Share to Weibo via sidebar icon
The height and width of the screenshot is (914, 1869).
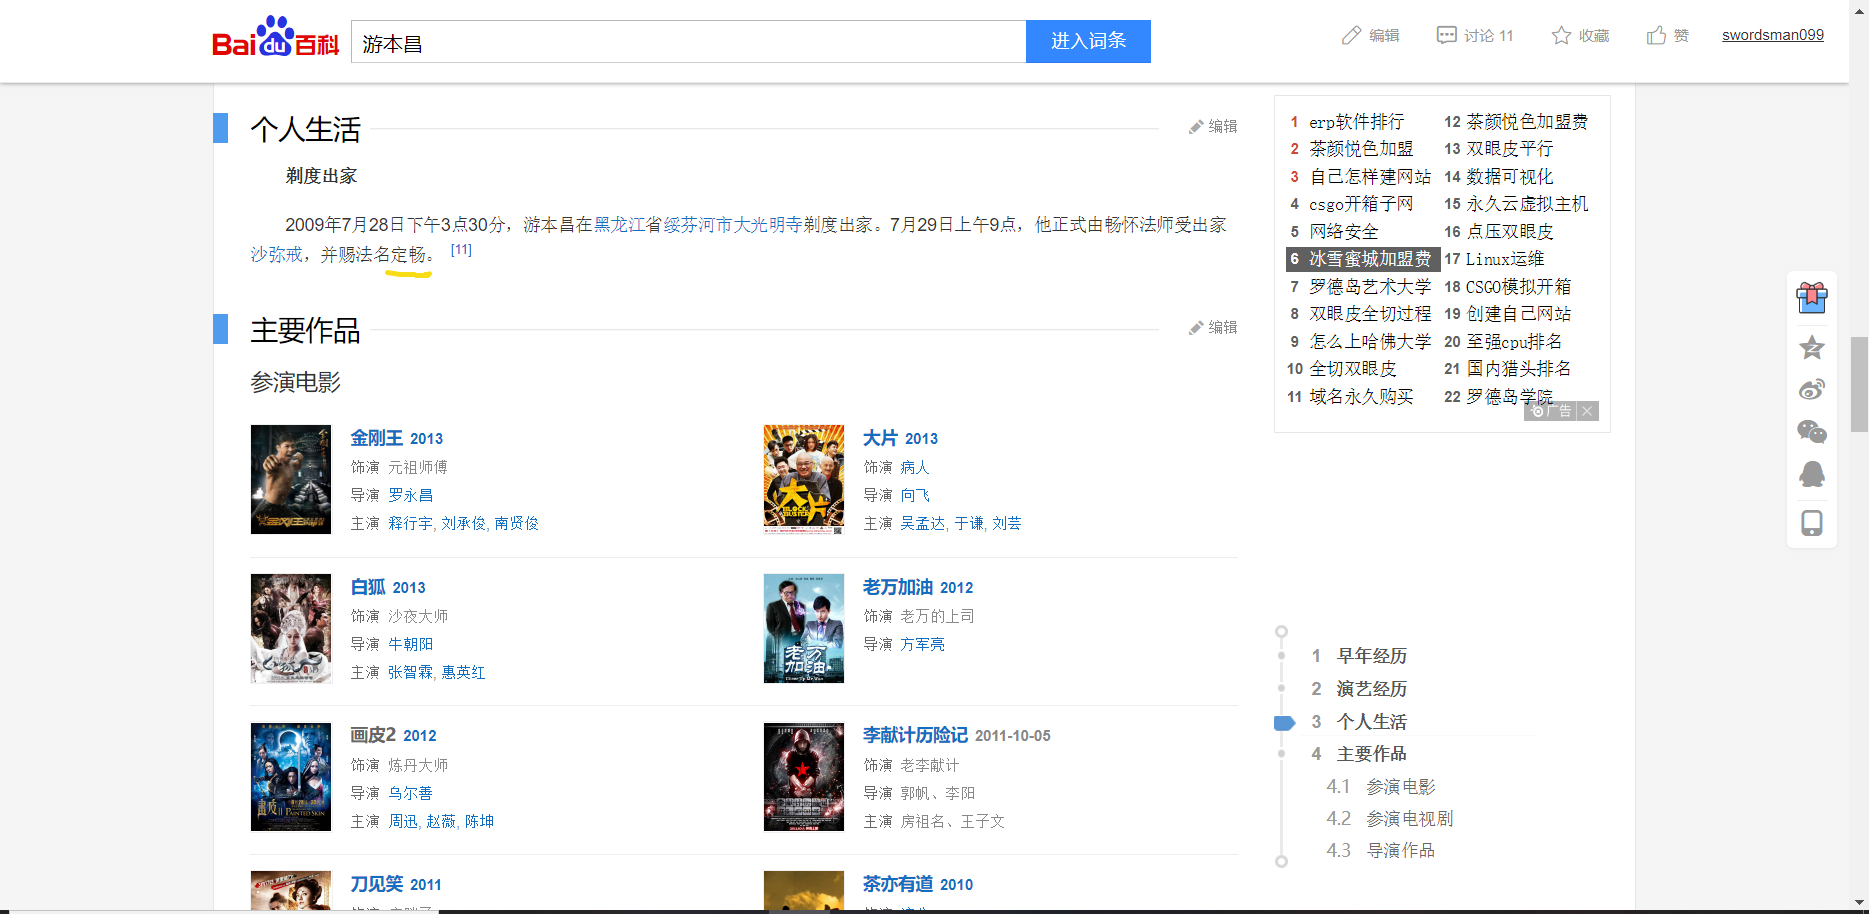pyautogui.click(x=1812, y=389)
